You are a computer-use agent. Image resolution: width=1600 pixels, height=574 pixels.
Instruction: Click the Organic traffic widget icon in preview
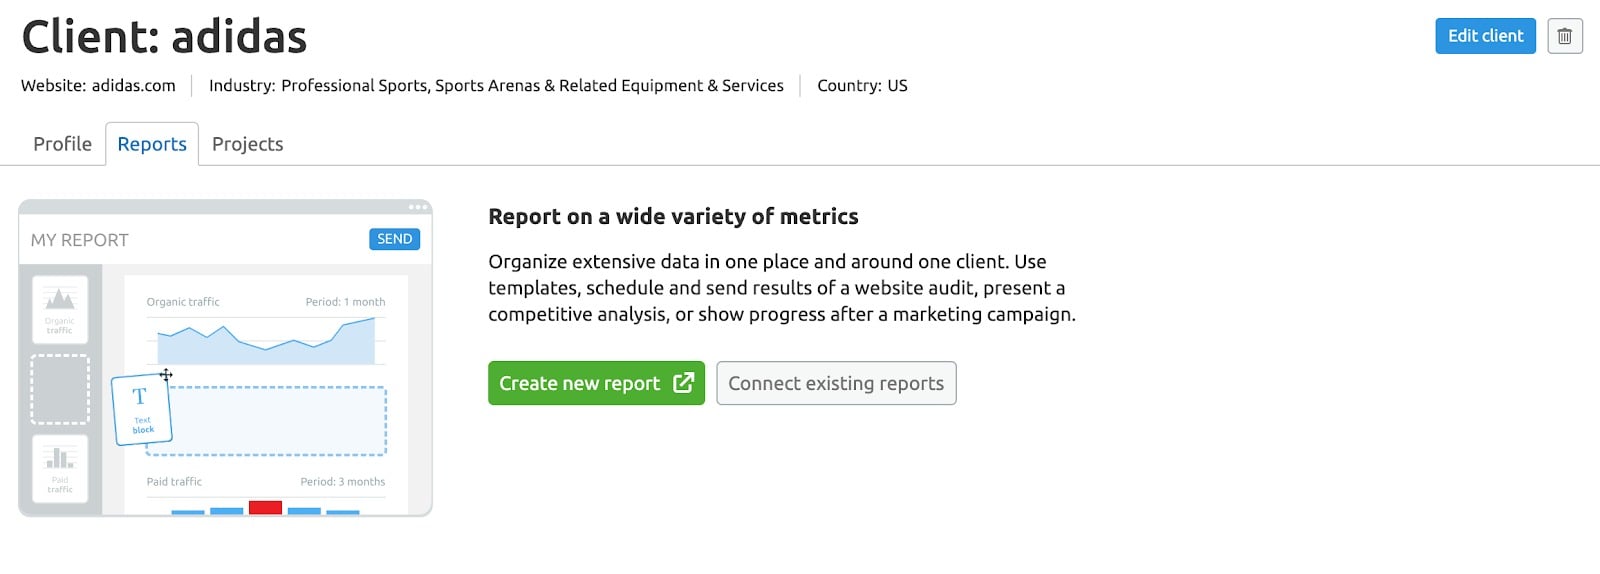(x=60, y=310)
